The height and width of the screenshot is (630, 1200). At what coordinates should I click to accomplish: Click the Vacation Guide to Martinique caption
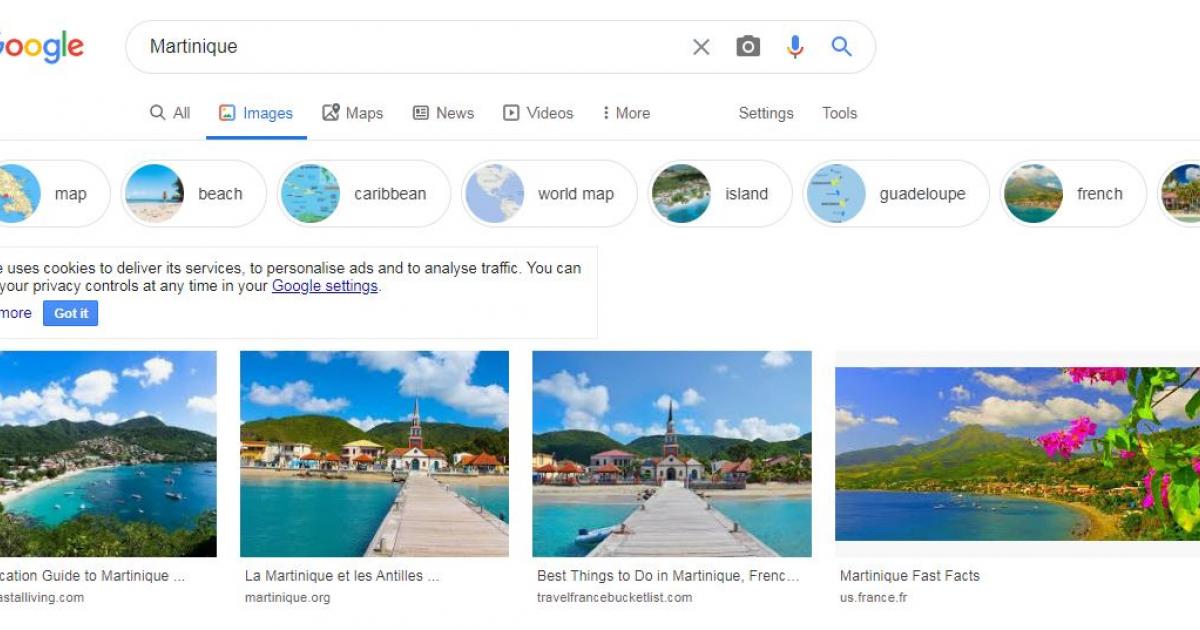(93, 576)
